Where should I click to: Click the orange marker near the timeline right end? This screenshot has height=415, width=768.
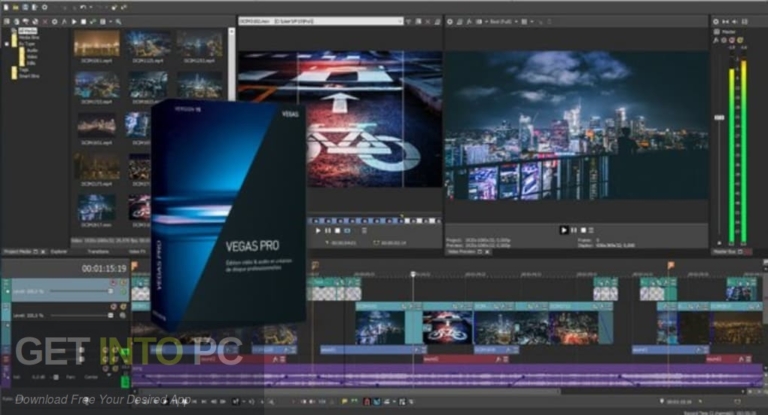[671, 266]
